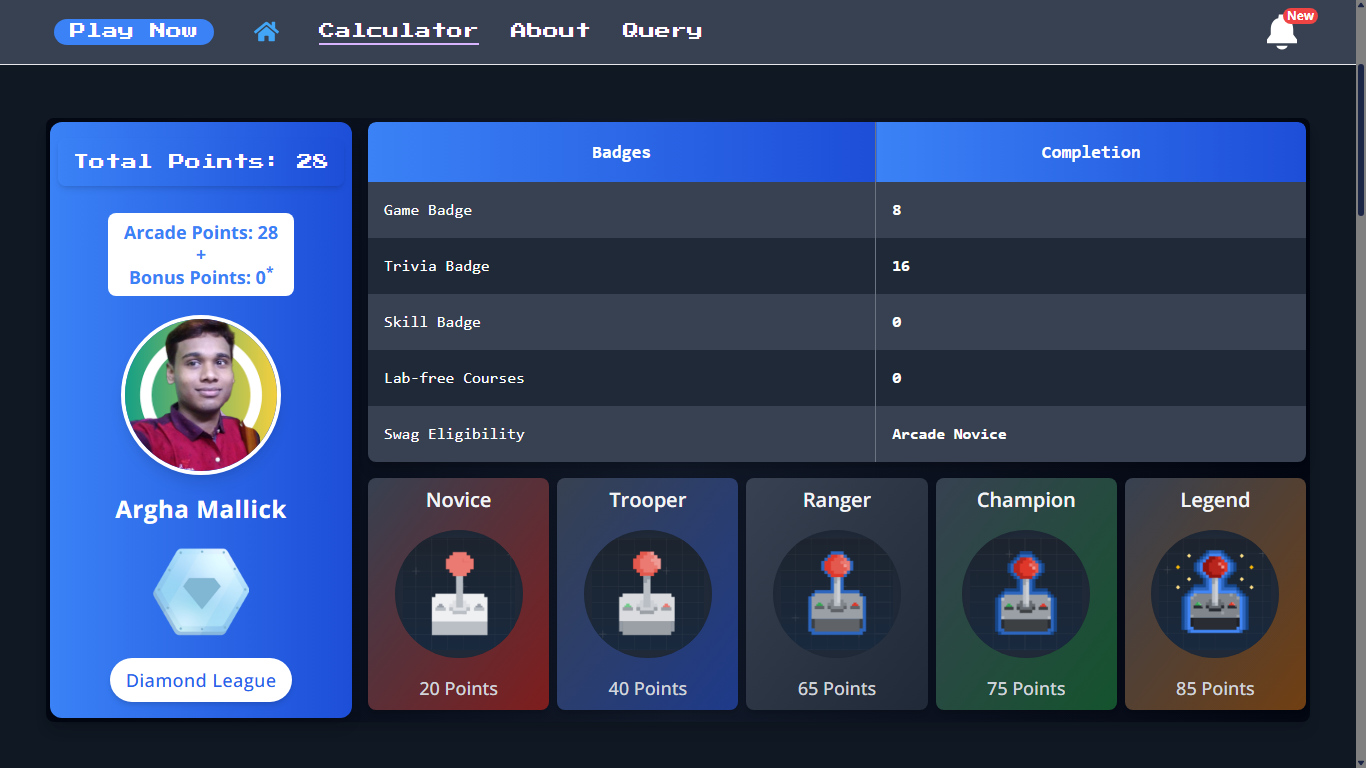The width and height of the screenshot is (1366, 768).
Task: Click the Total Points 28 header card
Action: (x=200, y=160)
